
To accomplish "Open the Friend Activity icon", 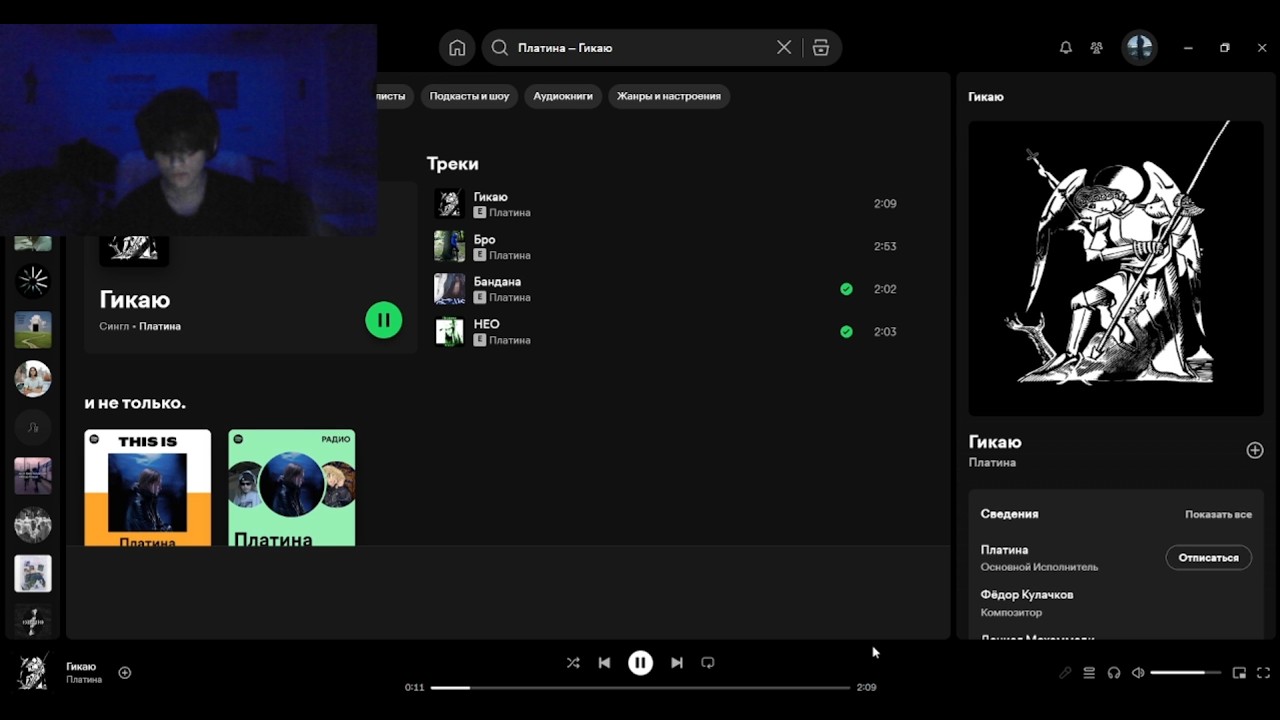I will click(1097, 48).
